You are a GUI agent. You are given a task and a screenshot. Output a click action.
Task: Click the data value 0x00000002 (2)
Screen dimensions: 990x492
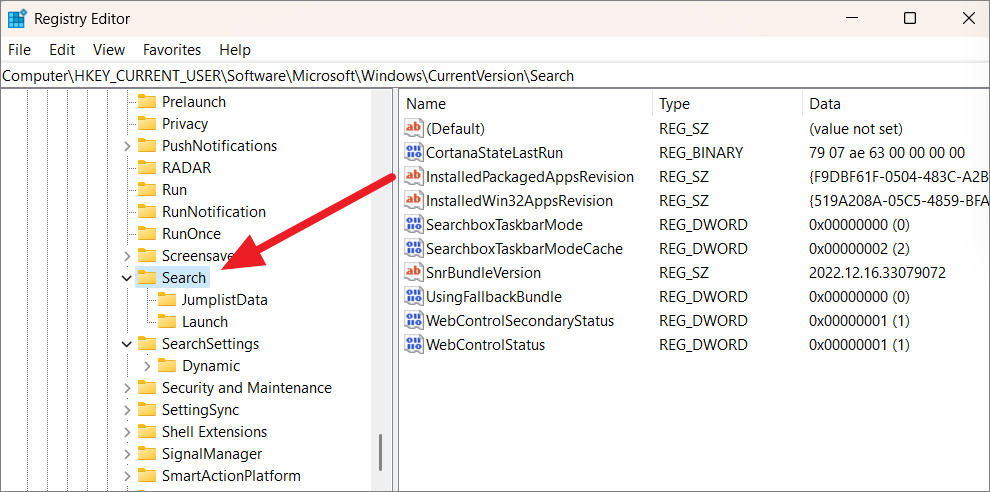(x=859, y=249)
